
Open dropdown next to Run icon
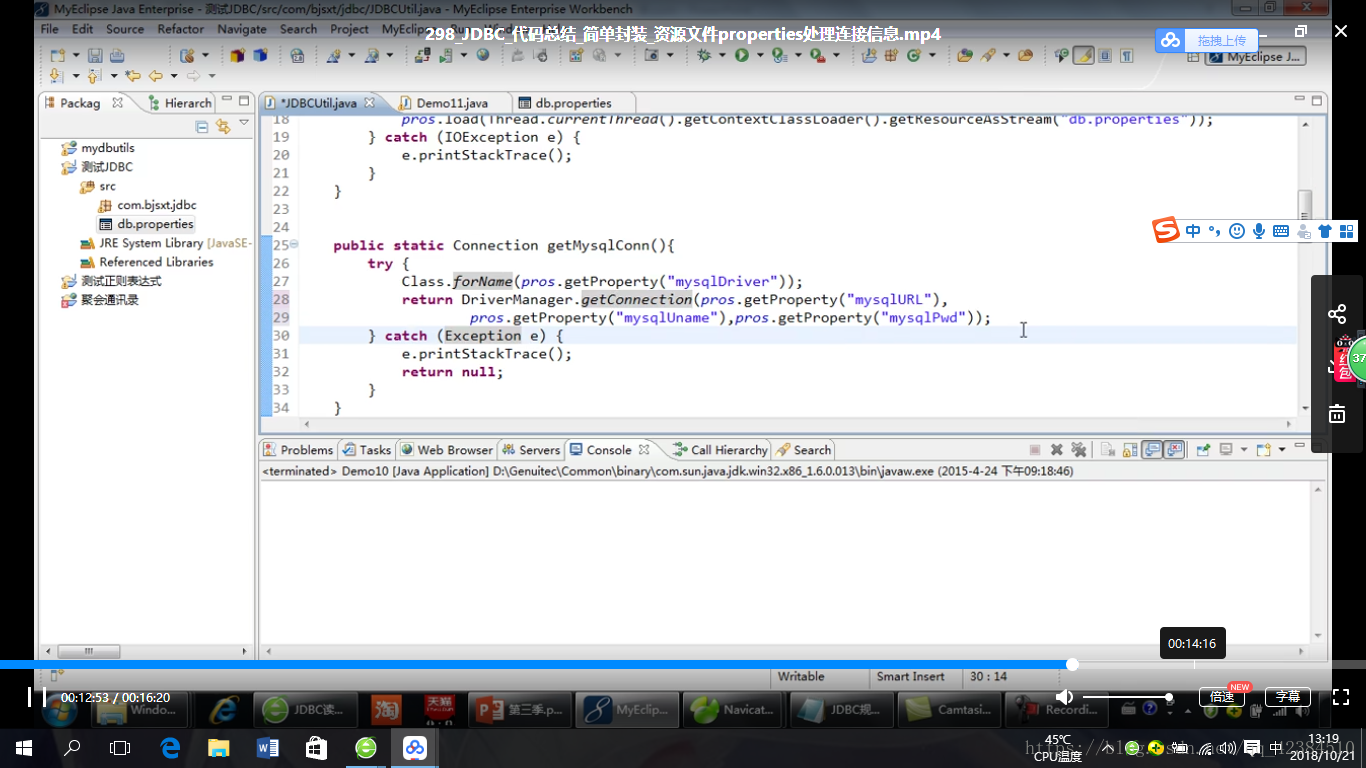(759, 56)
